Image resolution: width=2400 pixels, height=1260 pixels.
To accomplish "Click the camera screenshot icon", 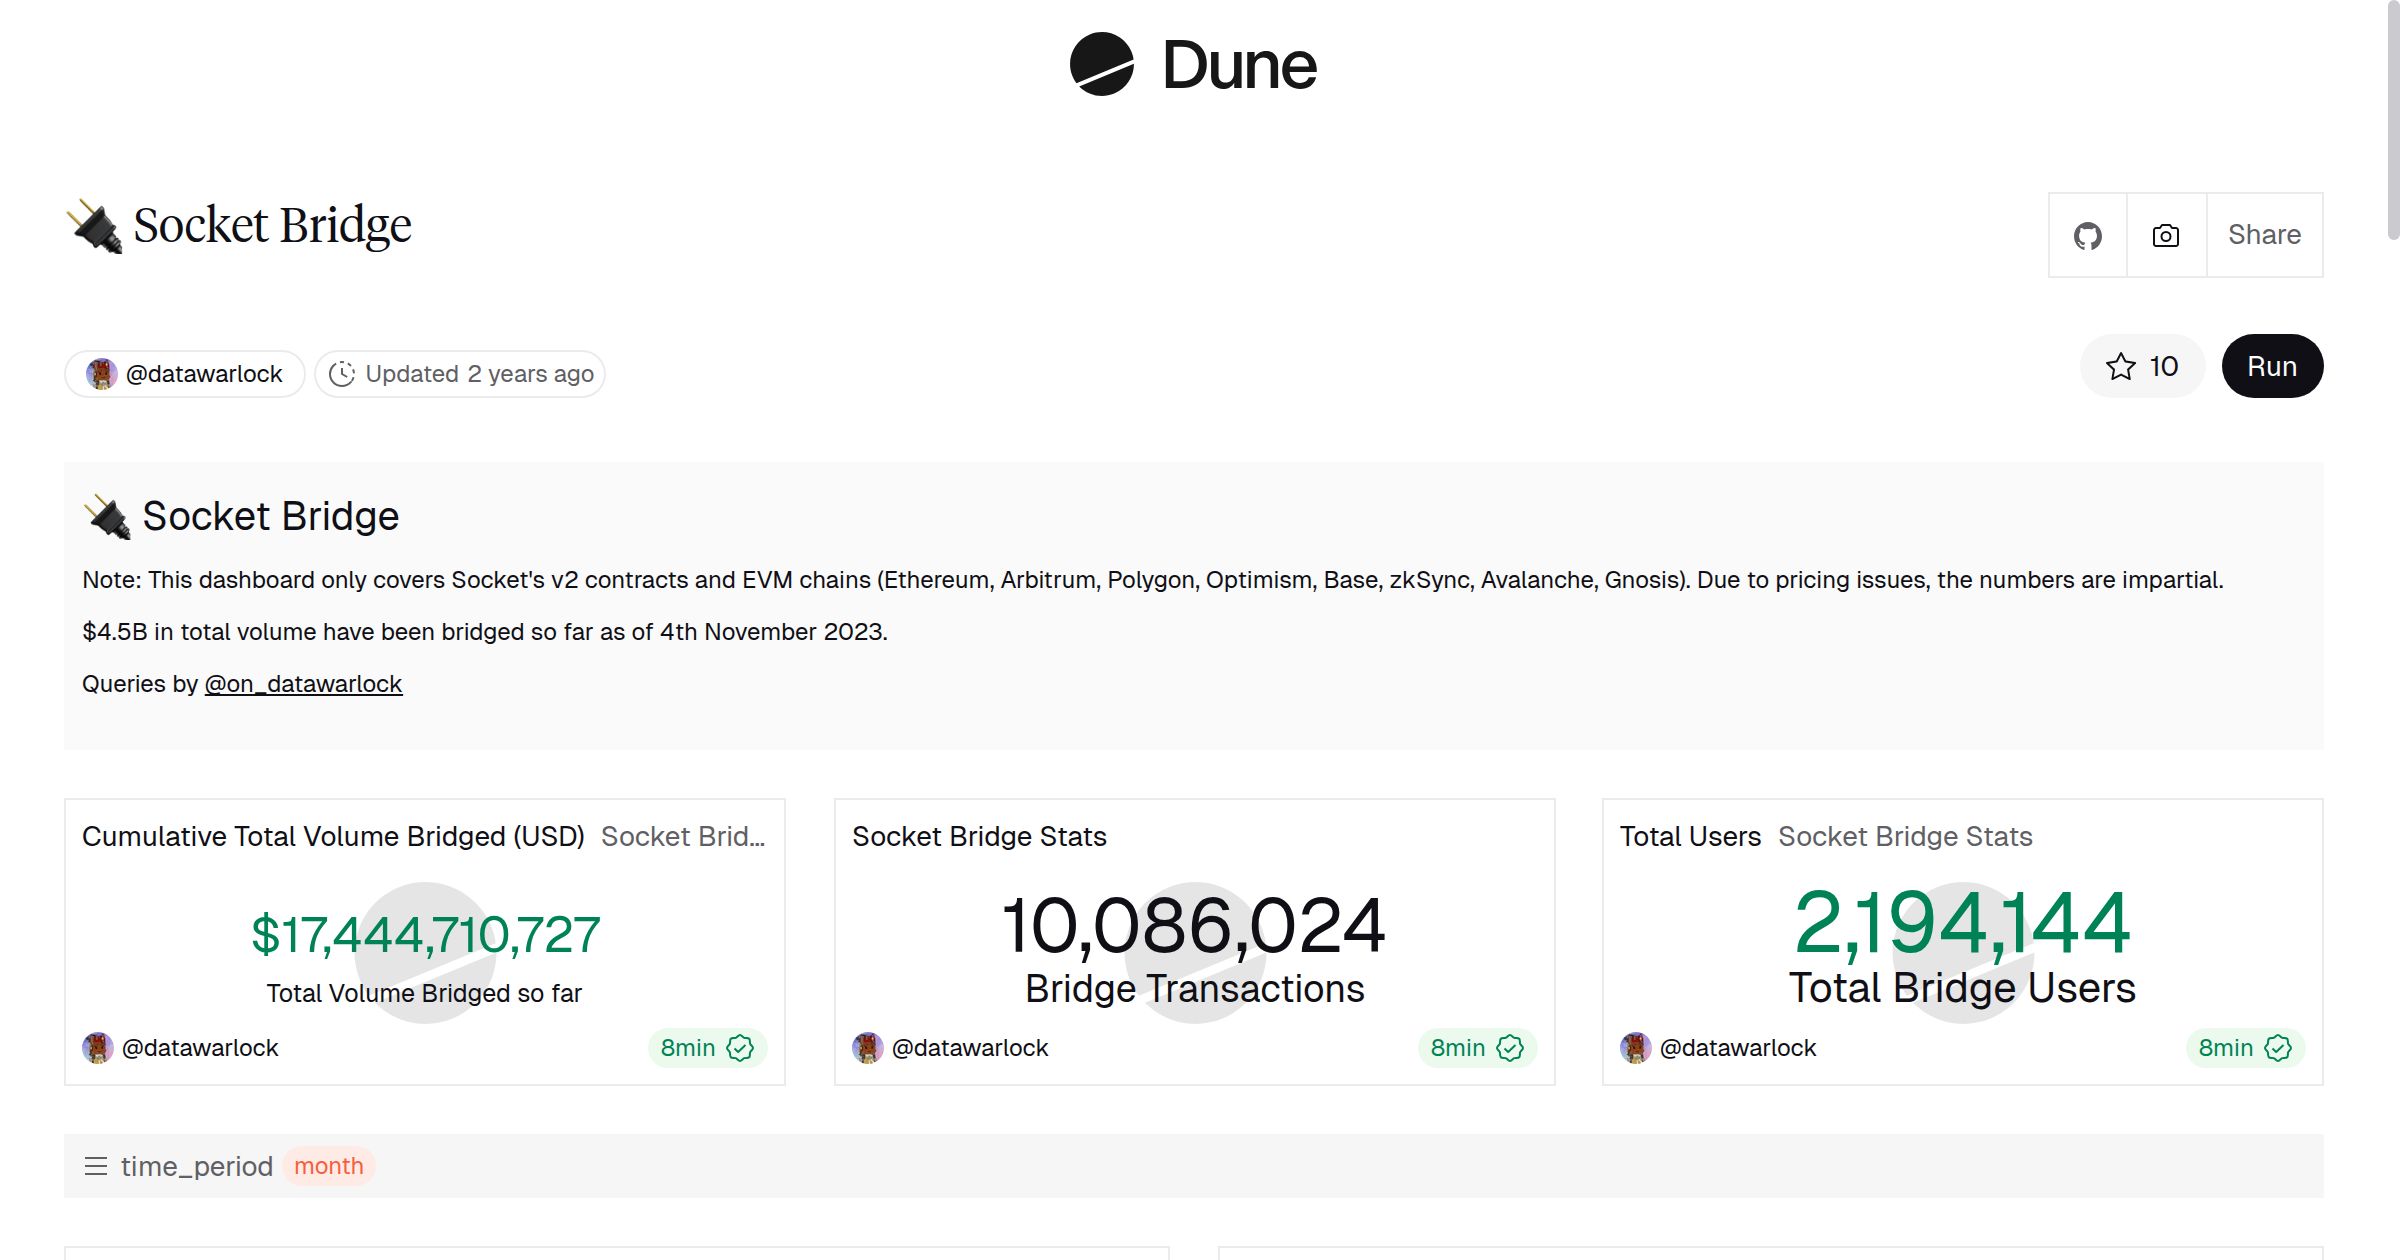I will pos(2165,236).
